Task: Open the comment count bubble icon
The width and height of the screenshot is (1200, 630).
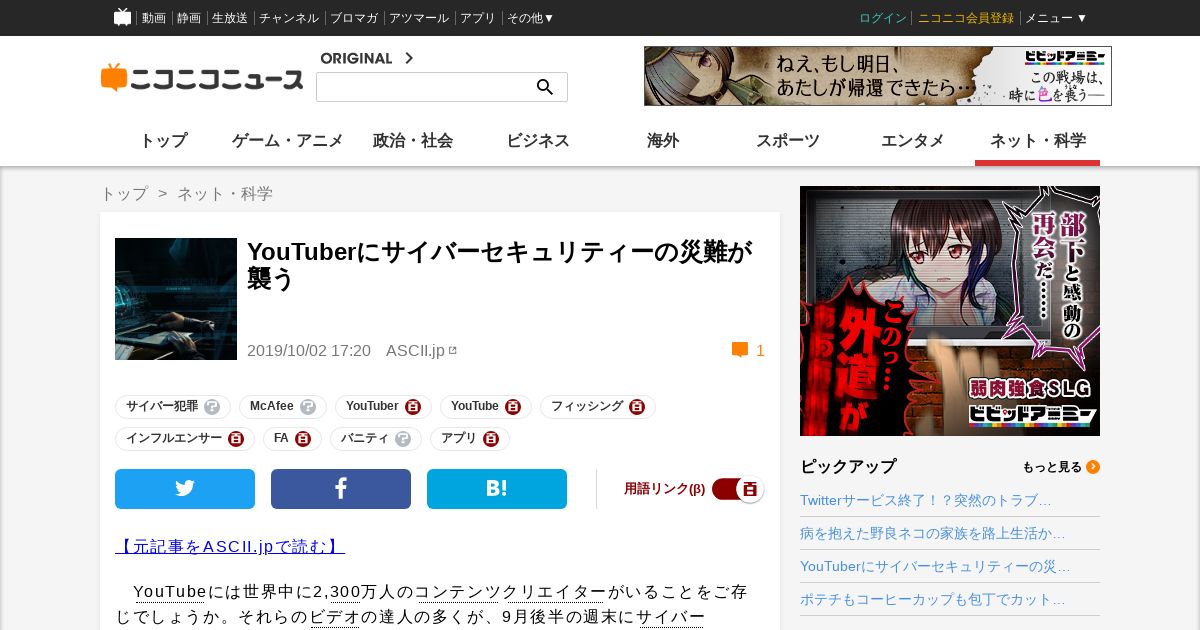Action: coord(740,350)
